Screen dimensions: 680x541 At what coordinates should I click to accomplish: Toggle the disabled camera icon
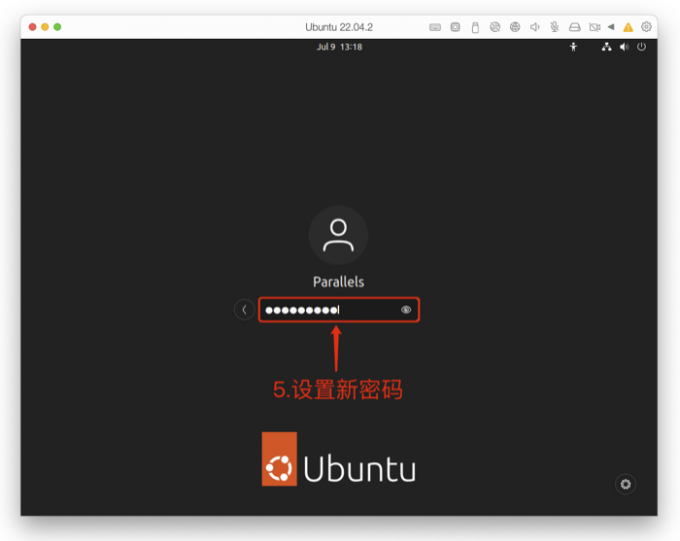point(595,27)
